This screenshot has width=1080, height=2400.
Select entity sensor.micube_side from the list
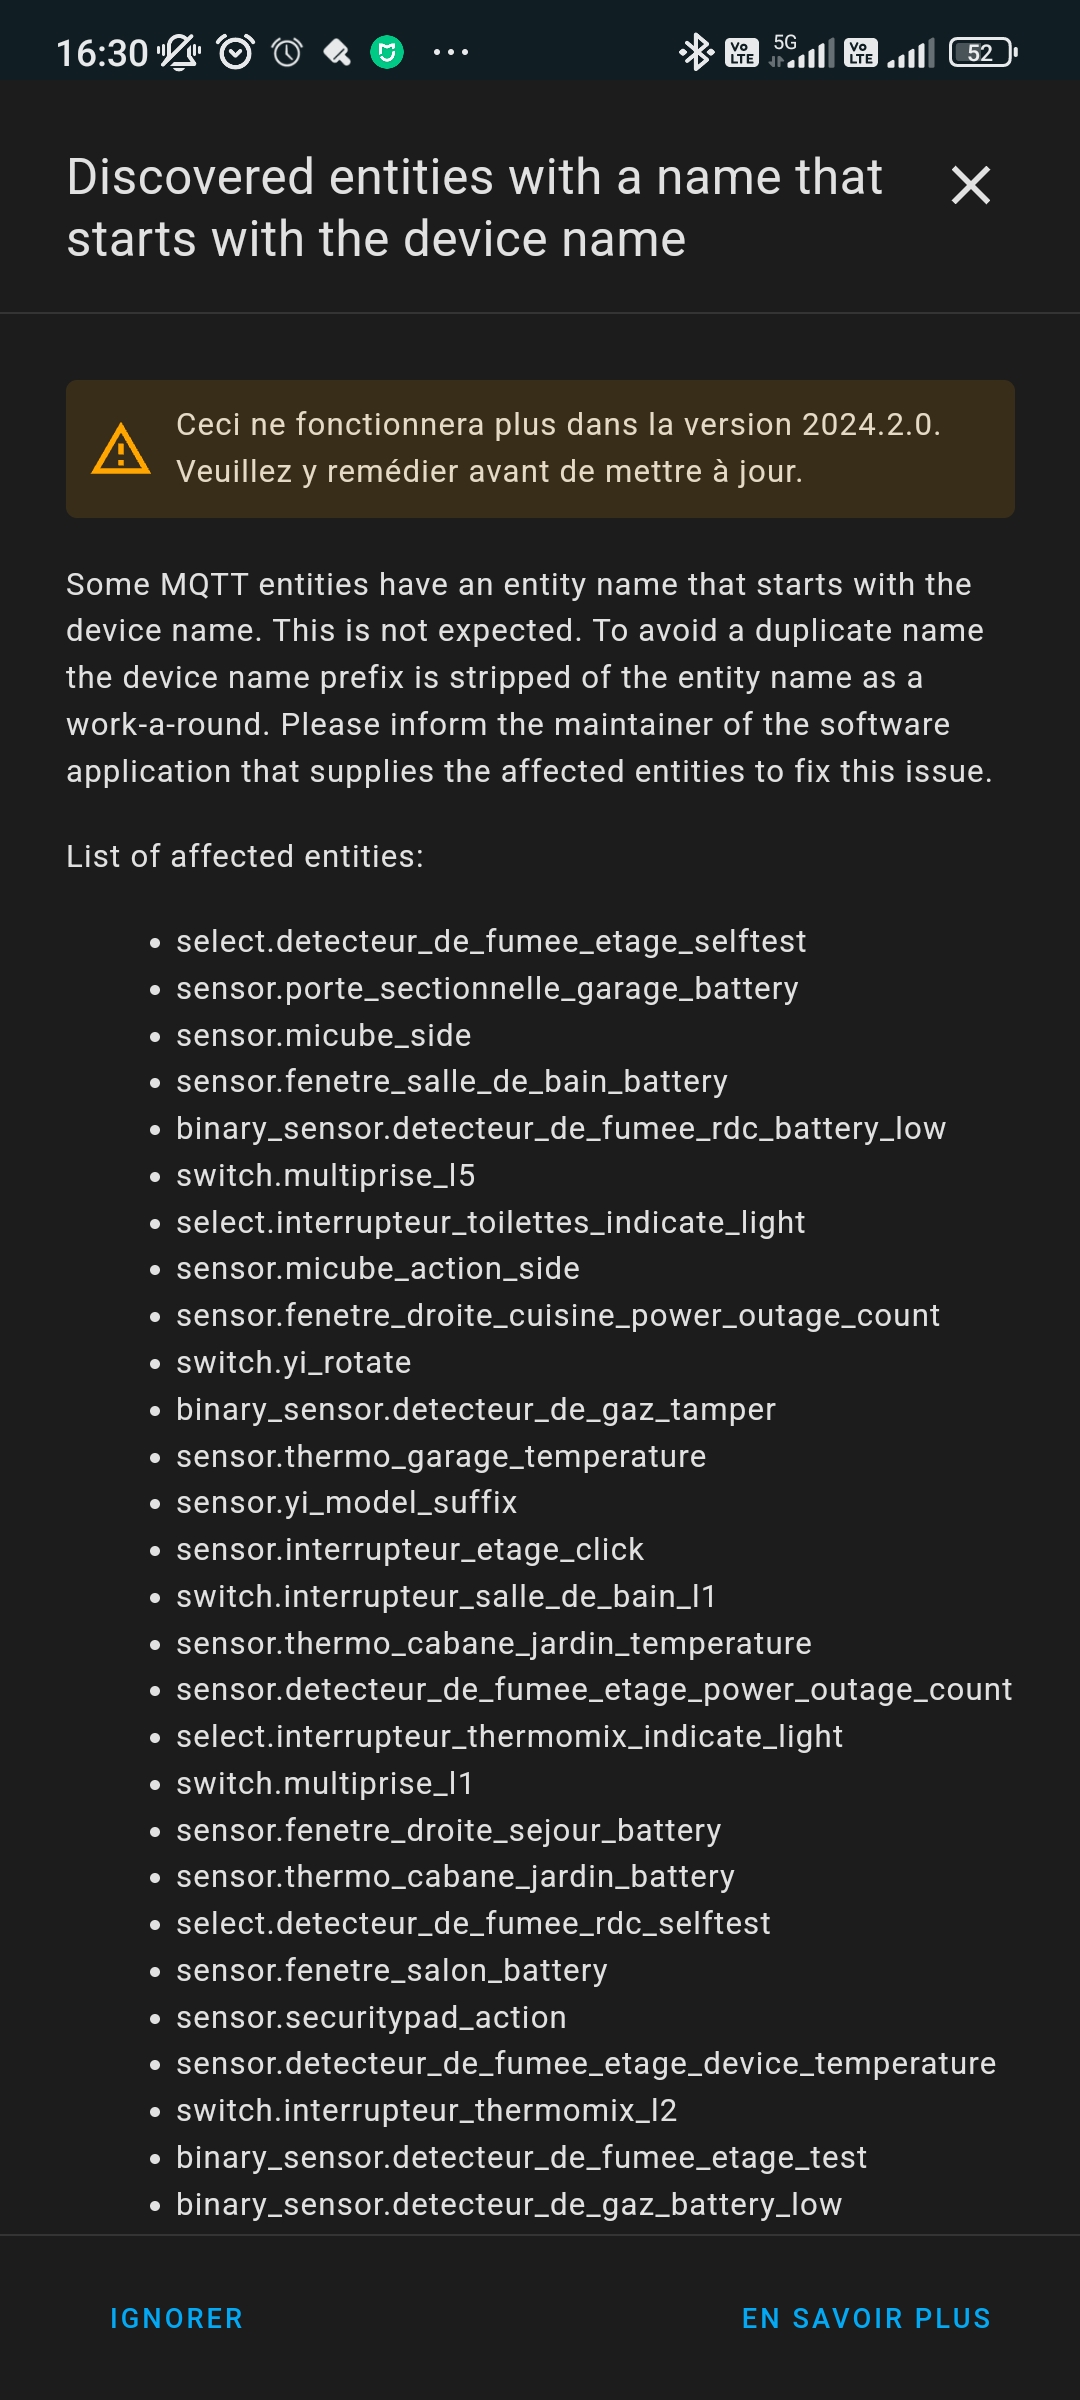pos(323,1034)
